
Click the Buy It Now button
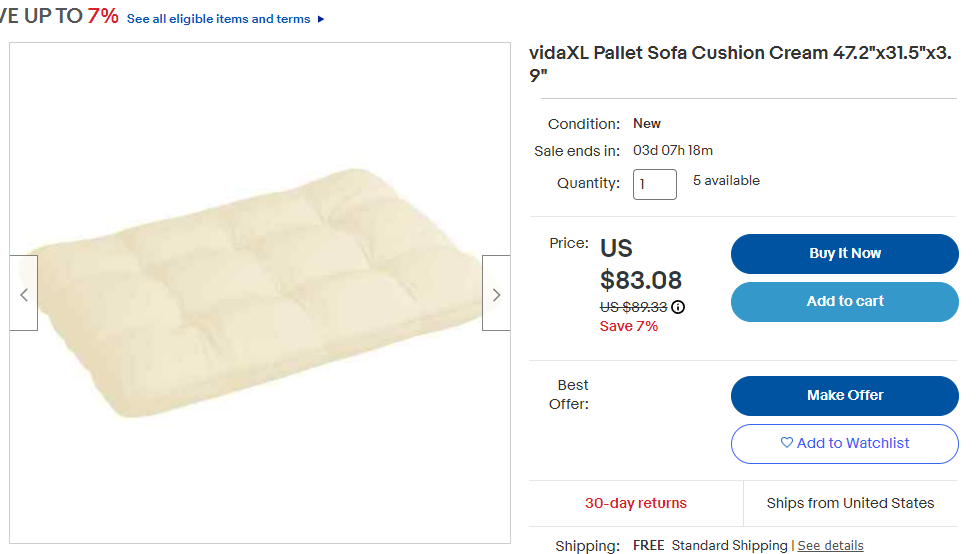(845, 254)
